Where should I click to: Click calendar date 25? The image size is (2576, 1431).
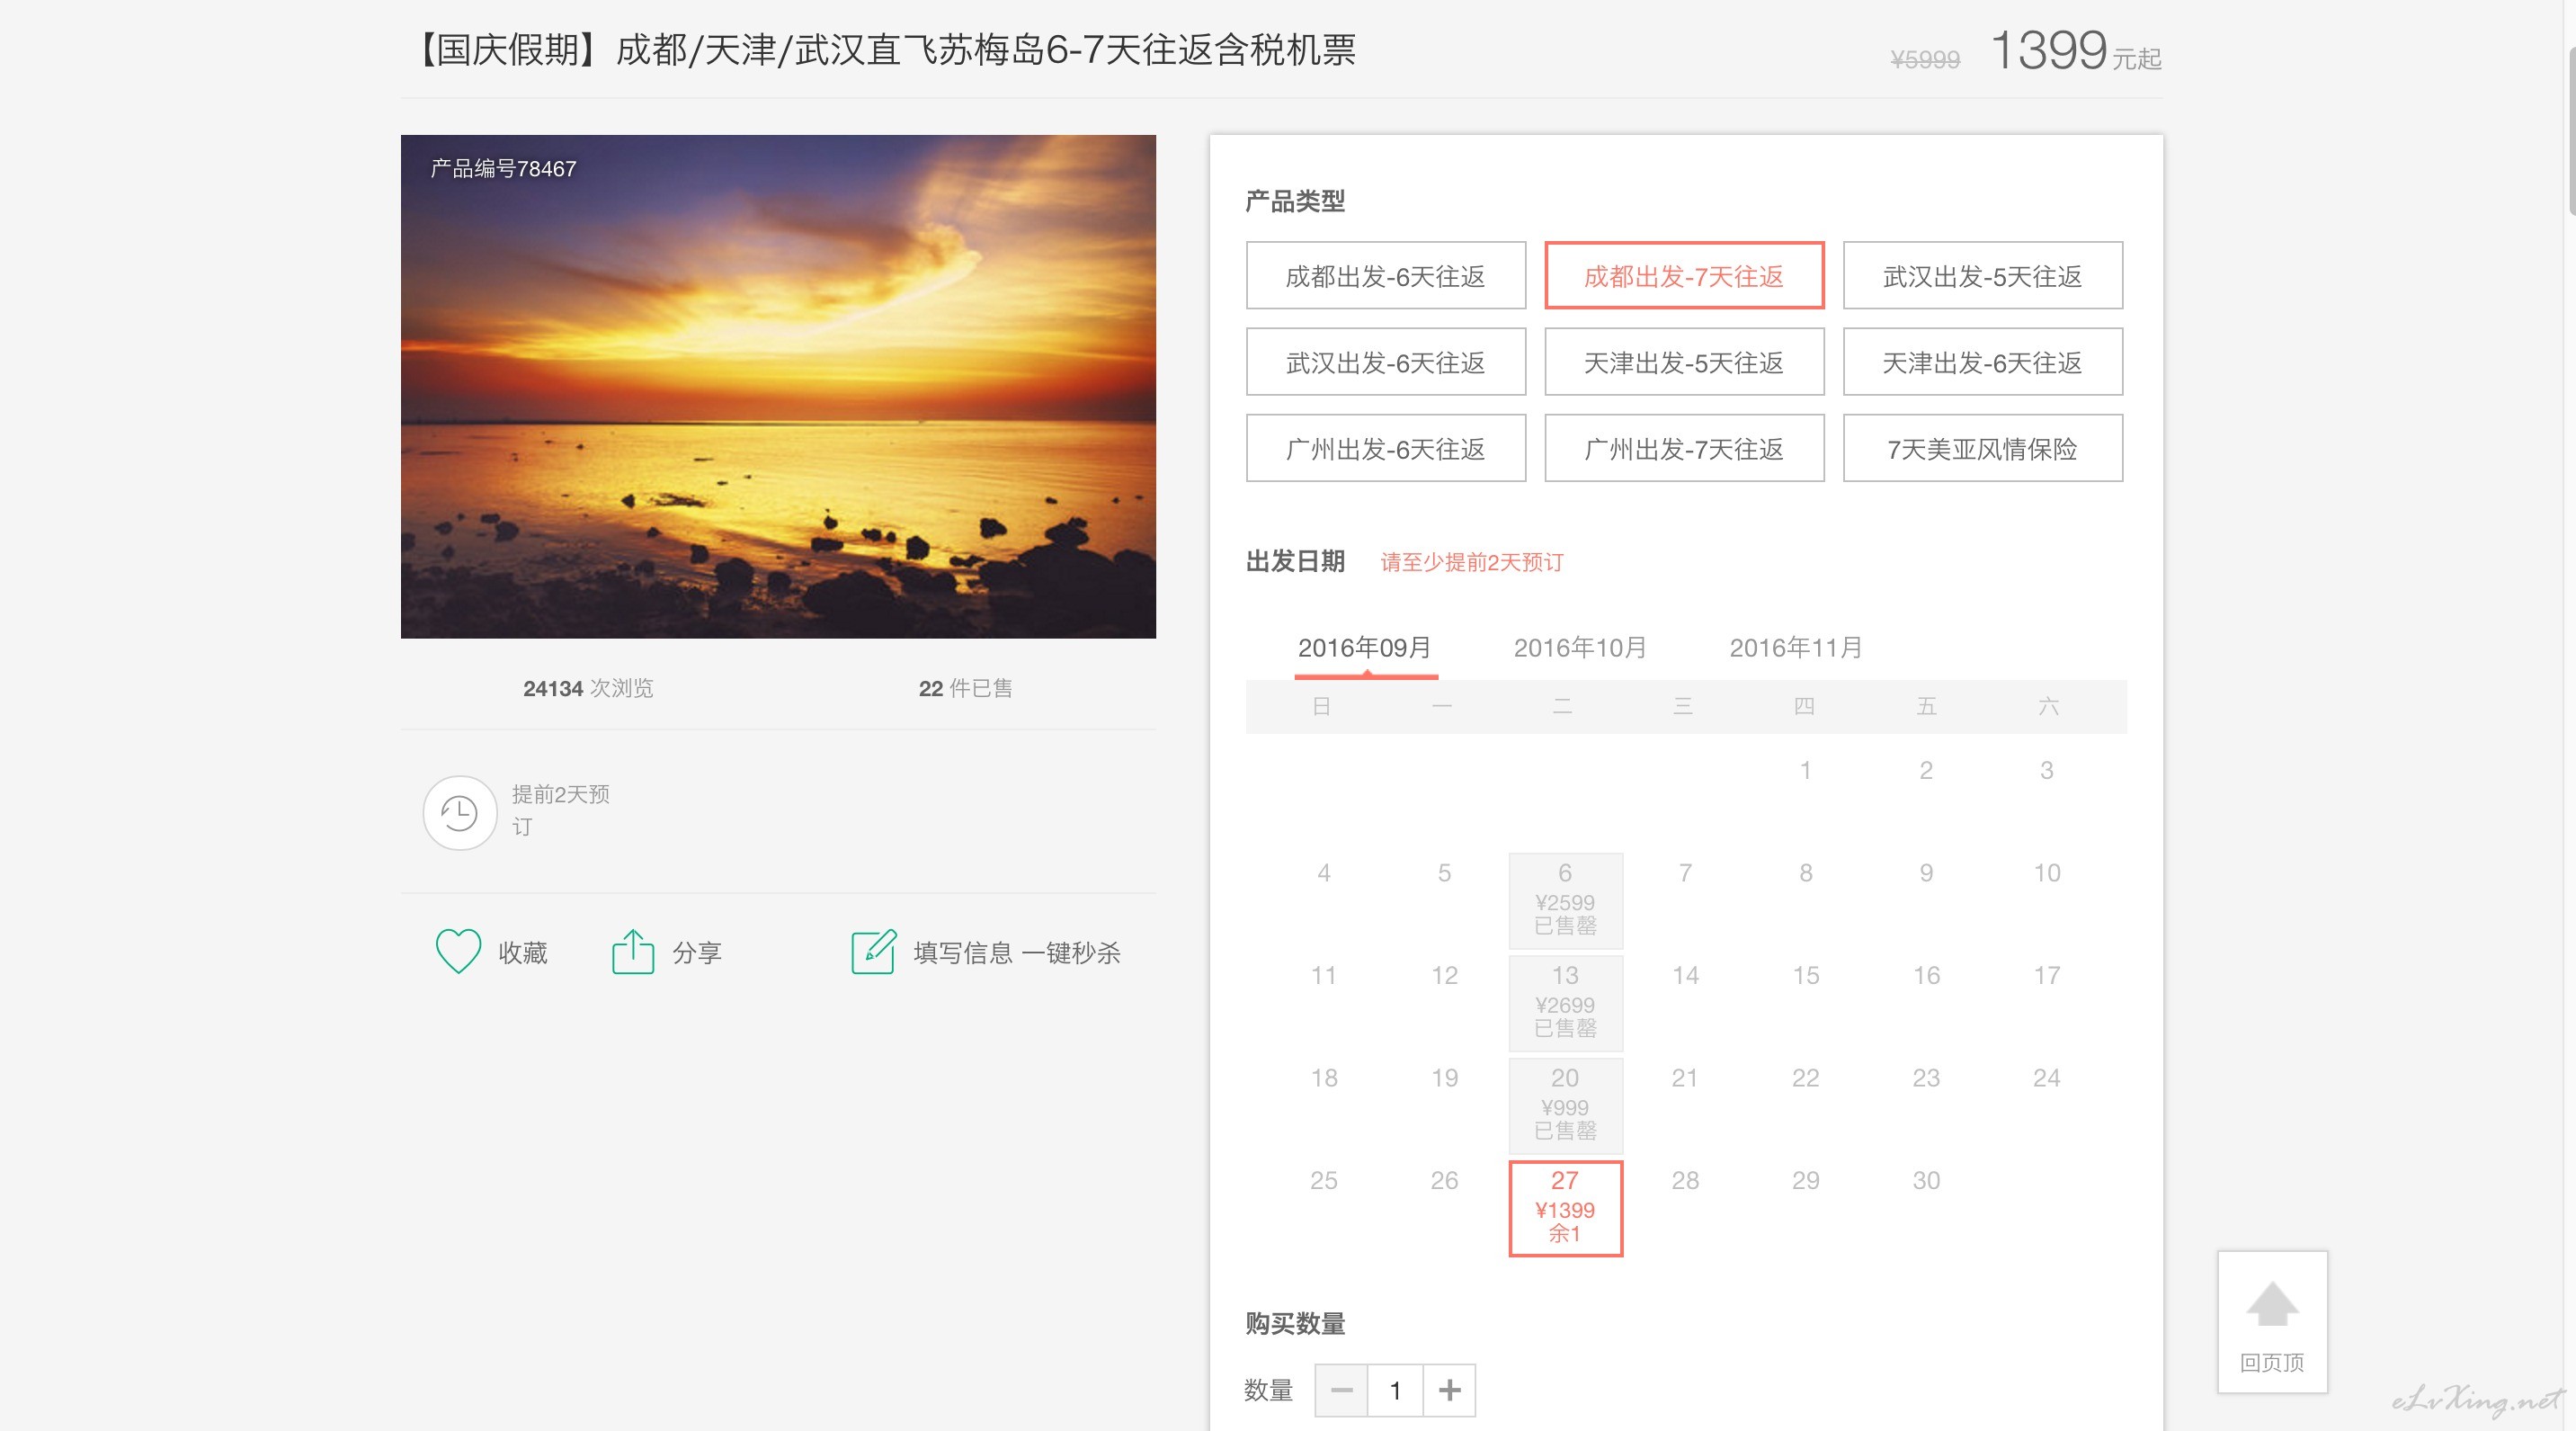1323,1180
